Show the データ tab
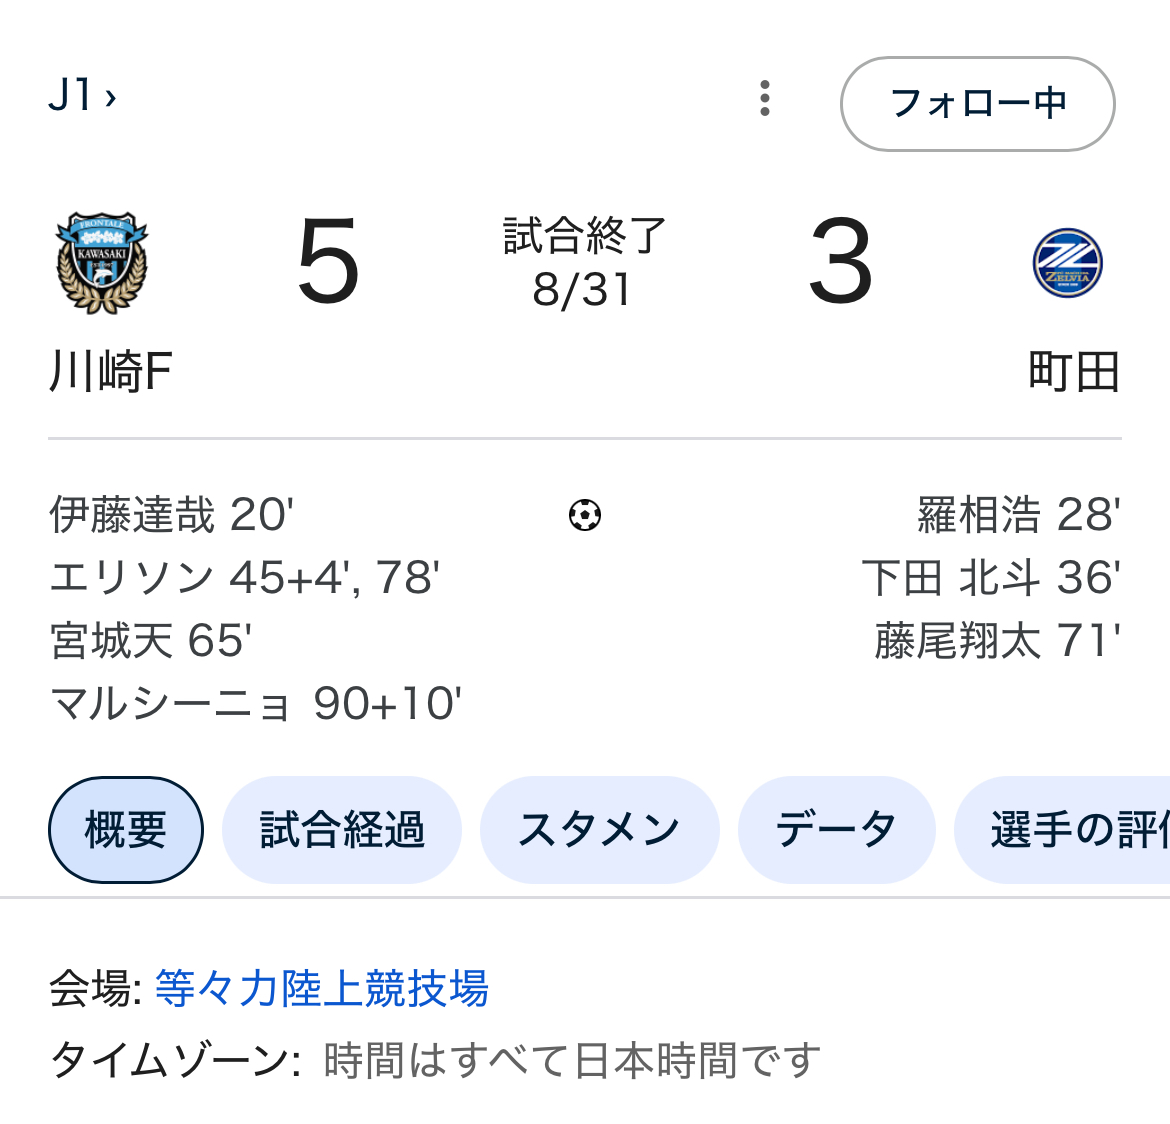The image size is (1170, 1124). pos(836,830)
